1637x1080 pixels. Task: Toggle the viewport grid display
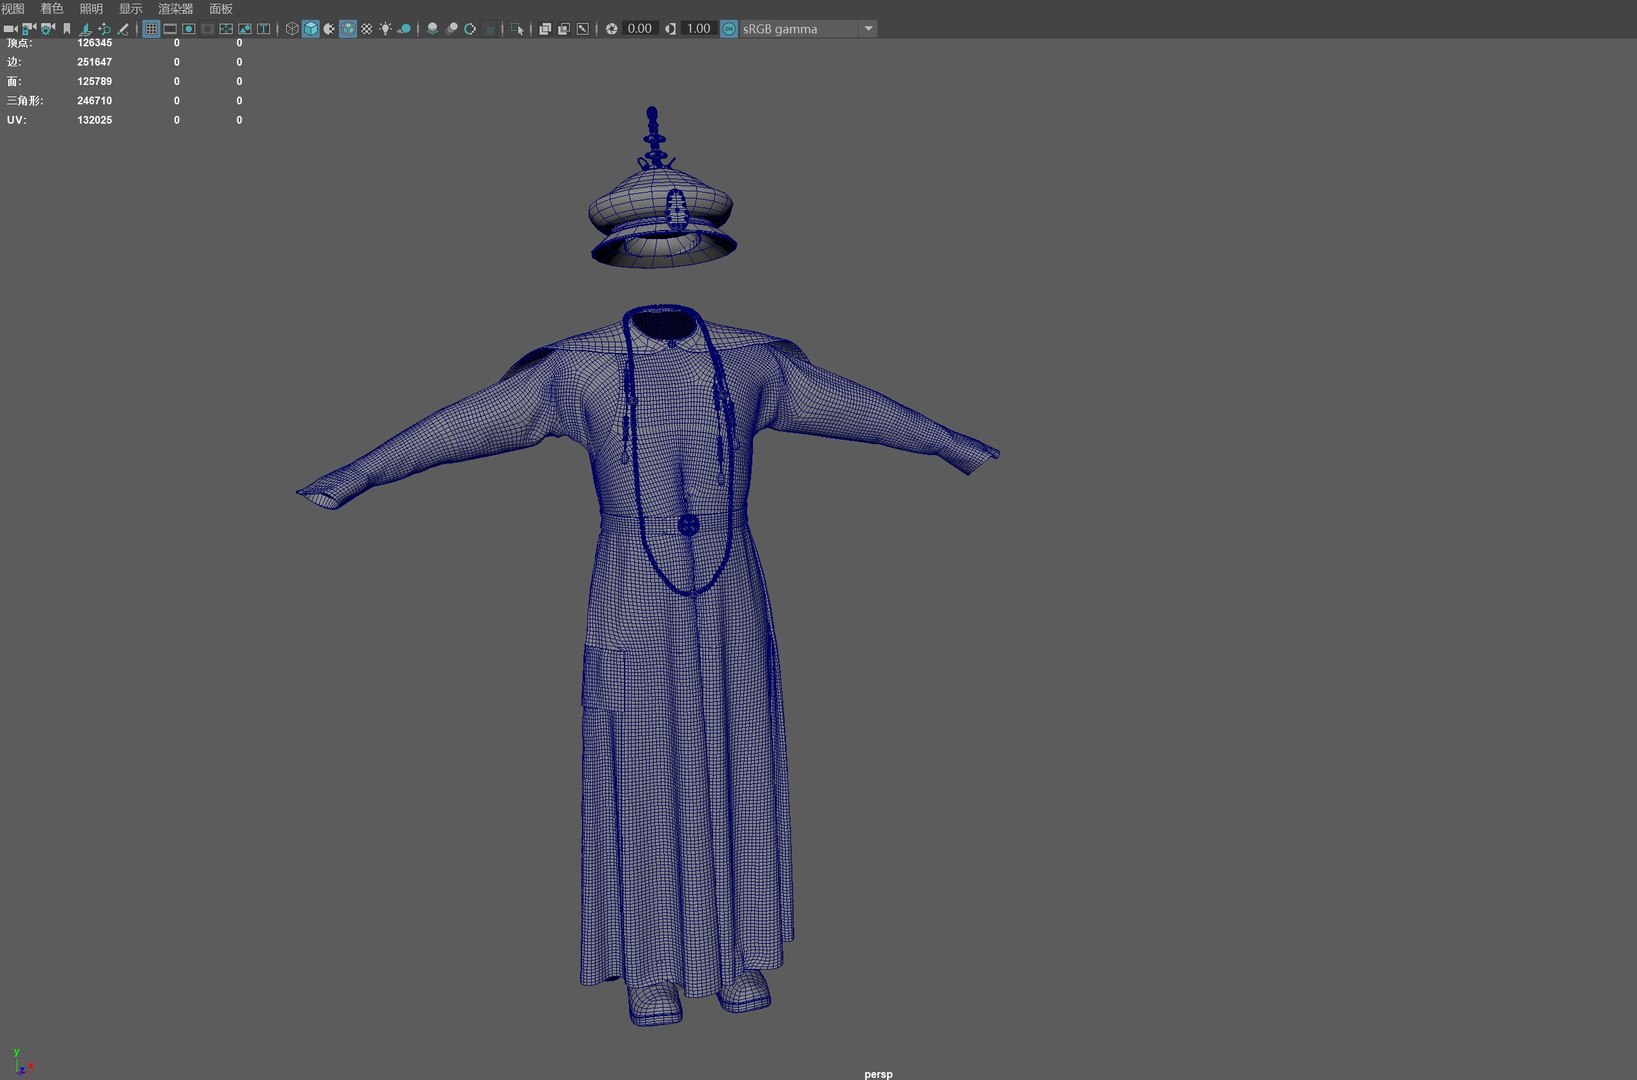pos(151,29)
